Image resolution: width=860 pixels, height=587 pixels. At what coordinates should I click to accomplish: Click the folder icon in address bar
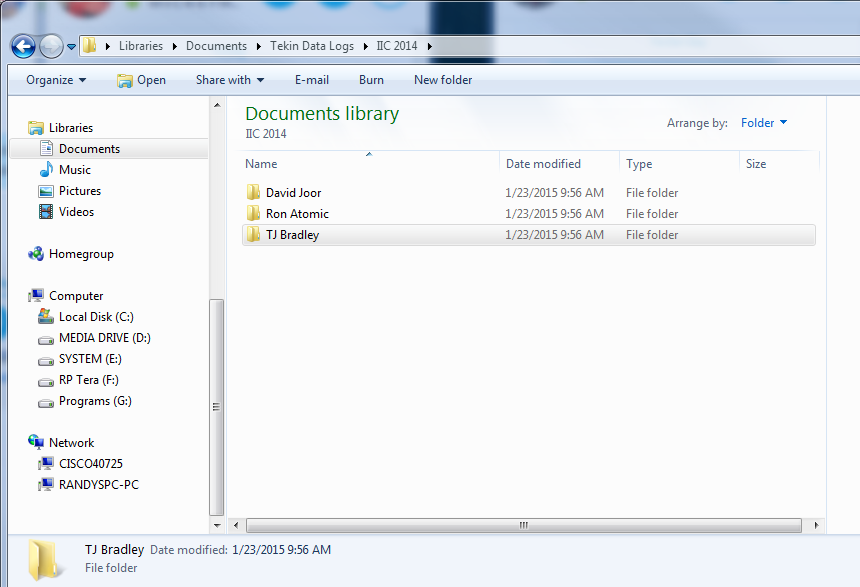(x=89, y=46)
